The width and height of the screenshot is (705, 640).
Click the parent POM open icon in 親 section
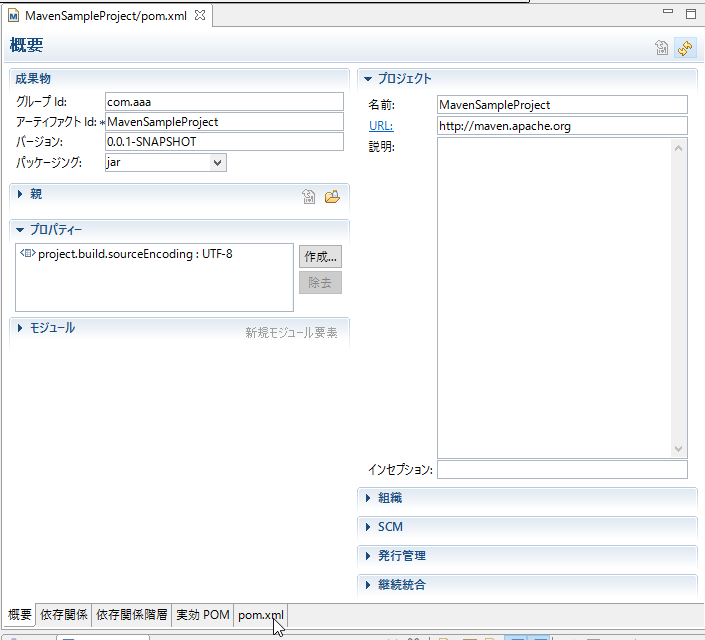tap(308, 197)
